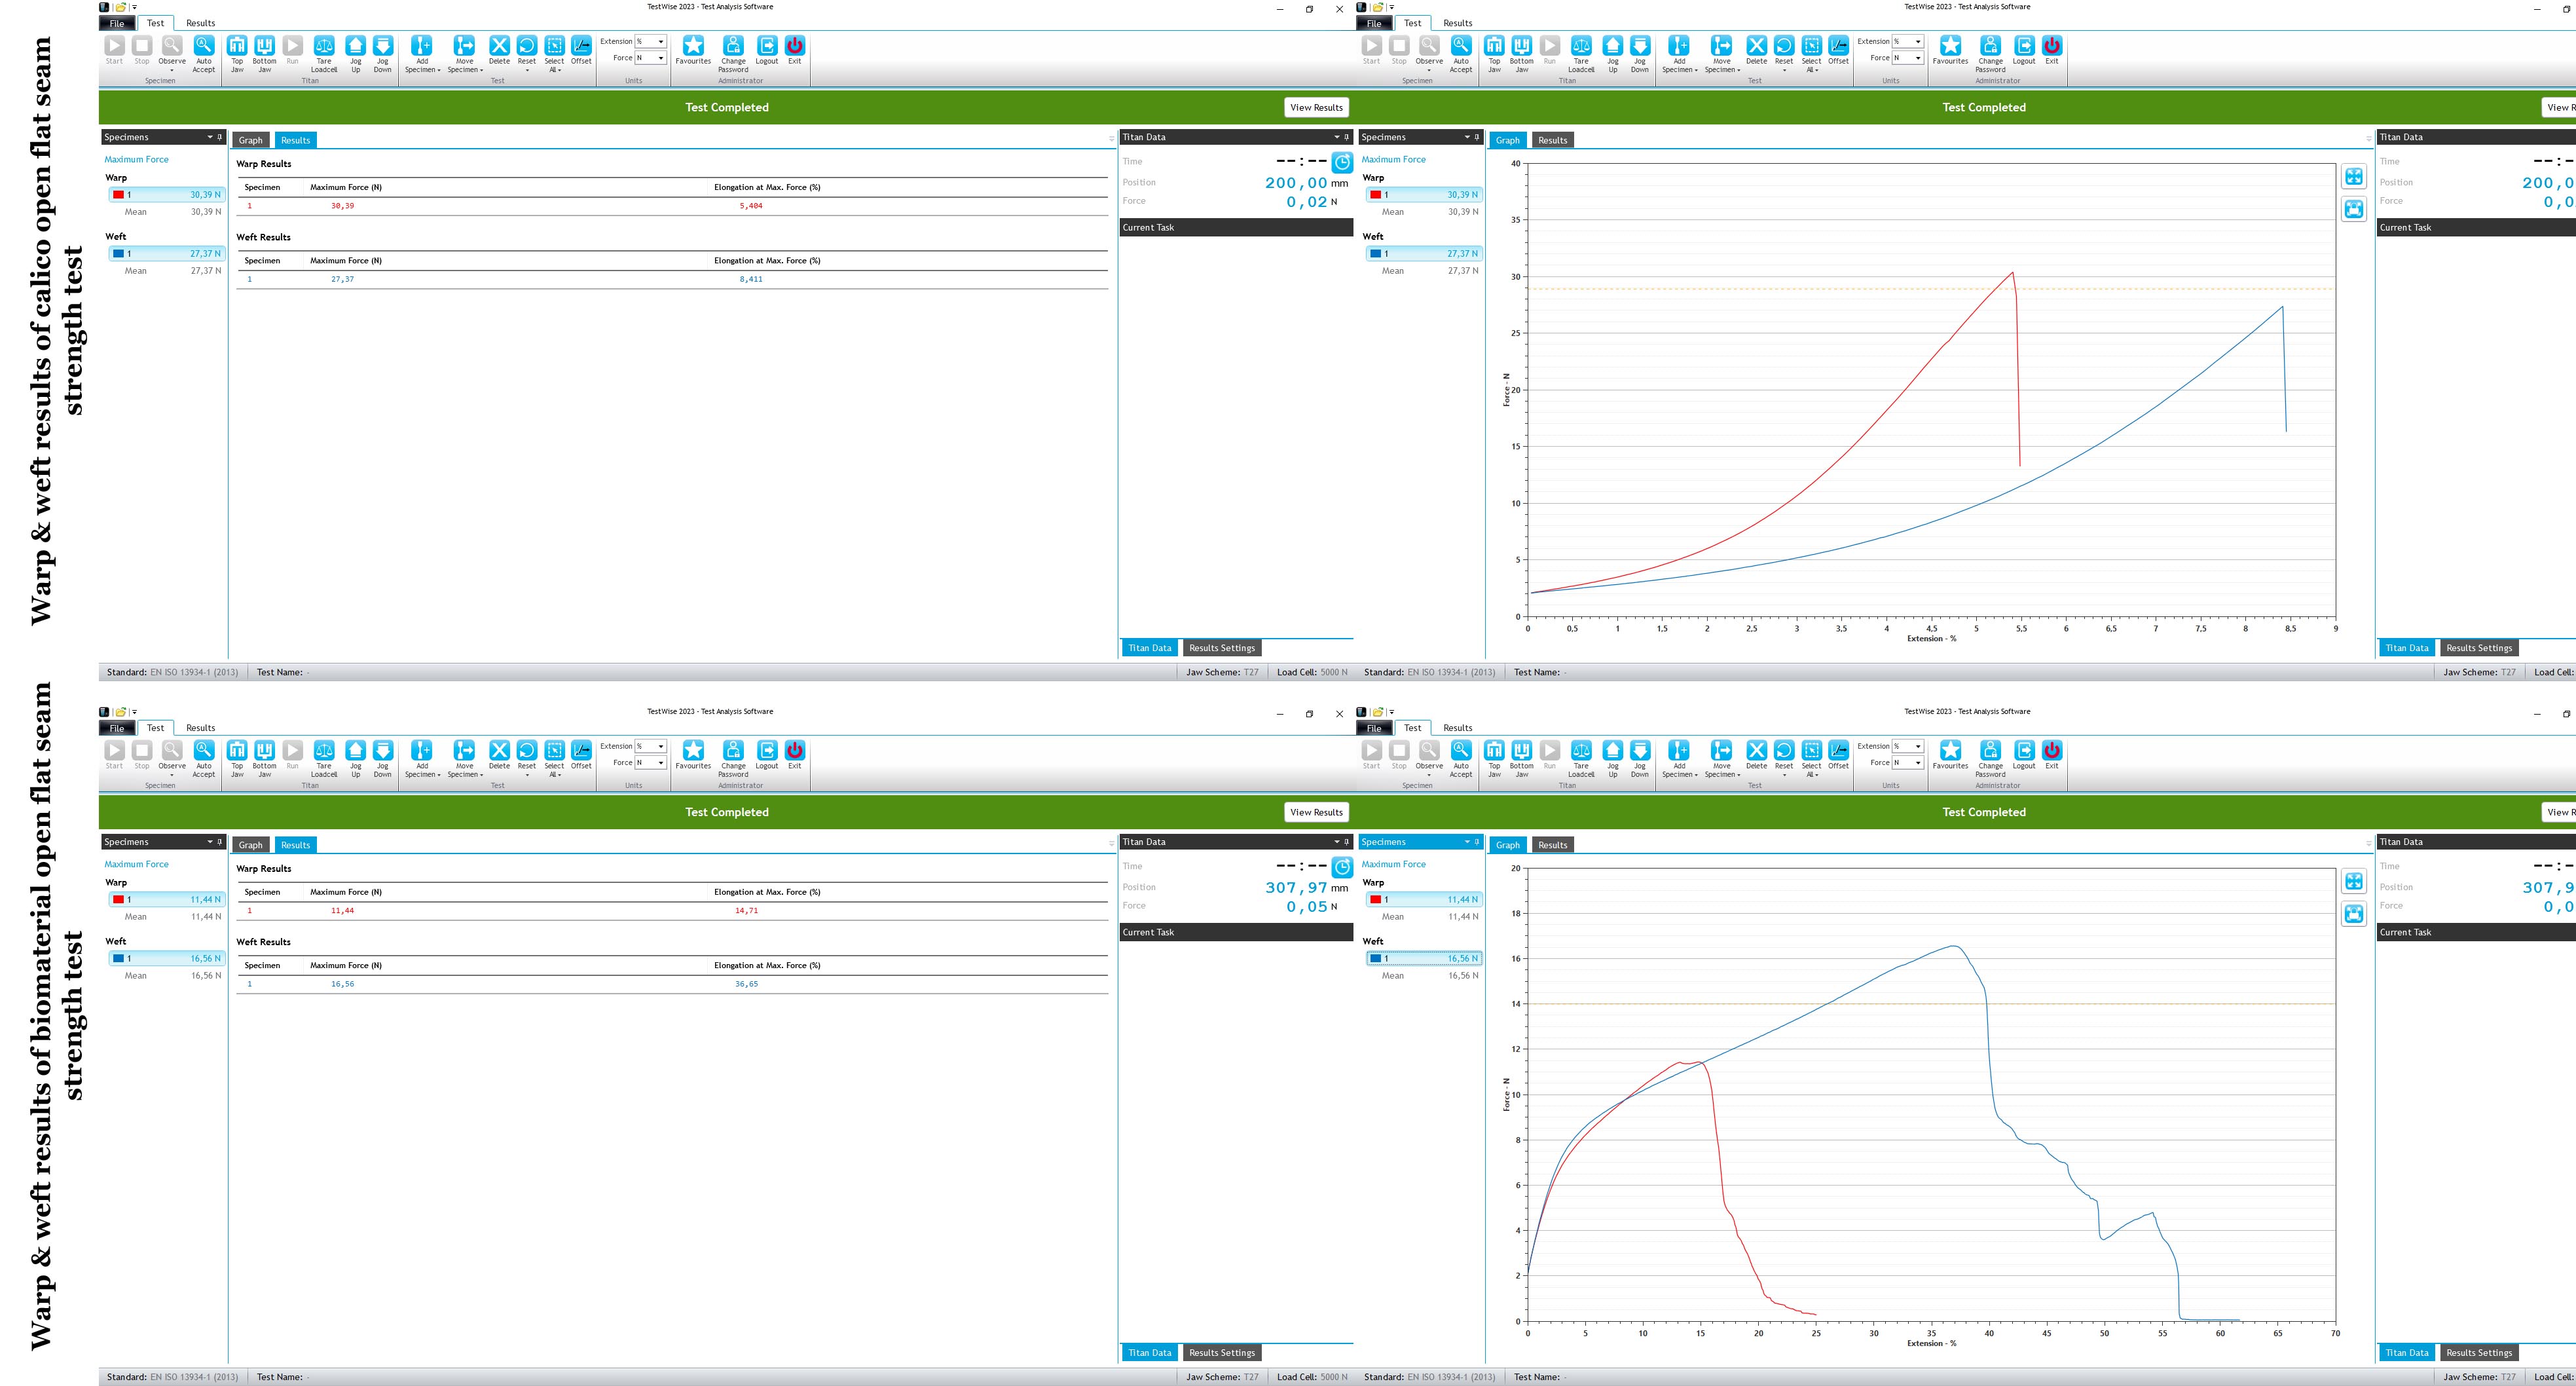Switch to the Results tab in the calico graph window

coord(1552,140)
